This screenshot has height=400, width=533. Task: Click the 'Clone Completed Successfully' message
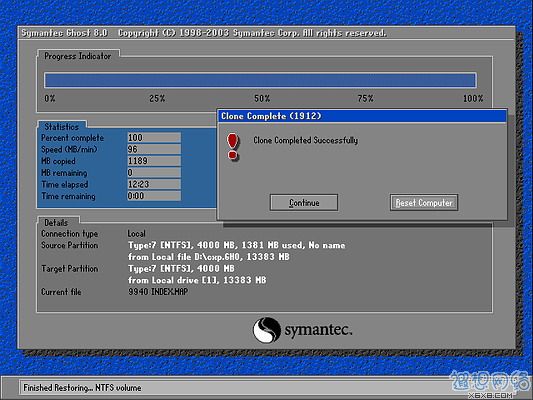tap(305, 140)
